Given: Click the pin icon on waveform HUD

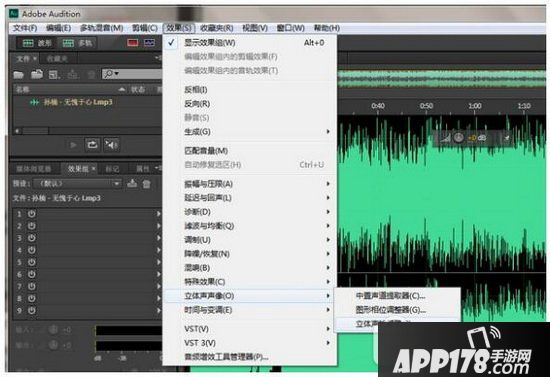Looking at the screenshot, I should [x=507, y=138].
